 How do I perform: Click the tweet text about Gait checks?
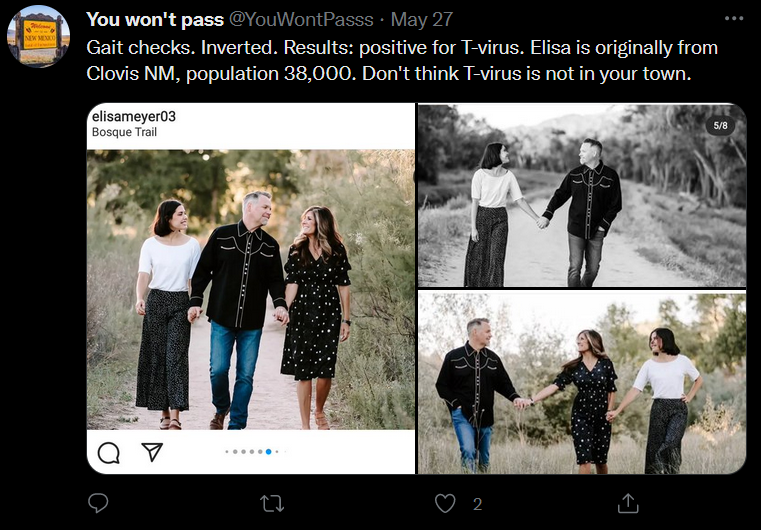tap(402, 61)
